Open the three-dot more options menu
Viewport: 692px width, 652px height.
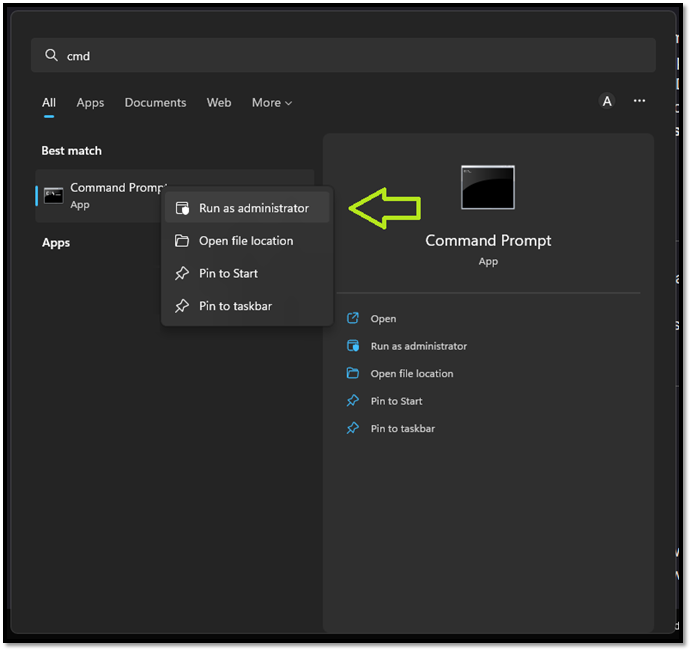coord(639,101)
